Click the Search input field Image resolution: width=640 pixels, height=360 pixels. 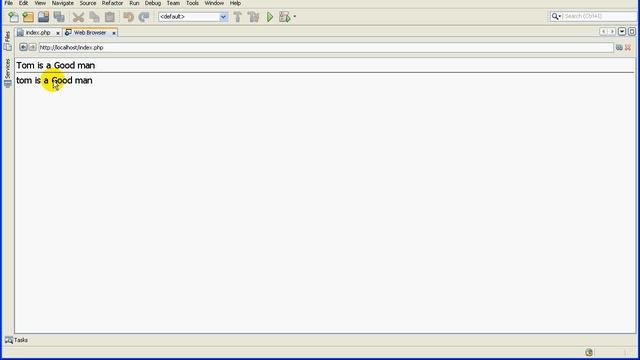pyautogui.click(x=600, y=16)
